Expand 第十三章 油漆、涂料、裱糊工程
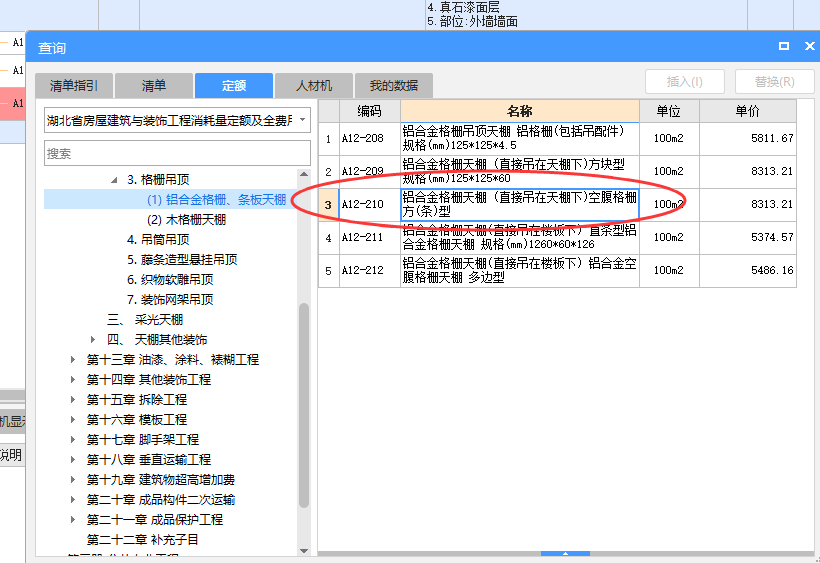Viewport: 820px width, 563px height. (73, 360)
